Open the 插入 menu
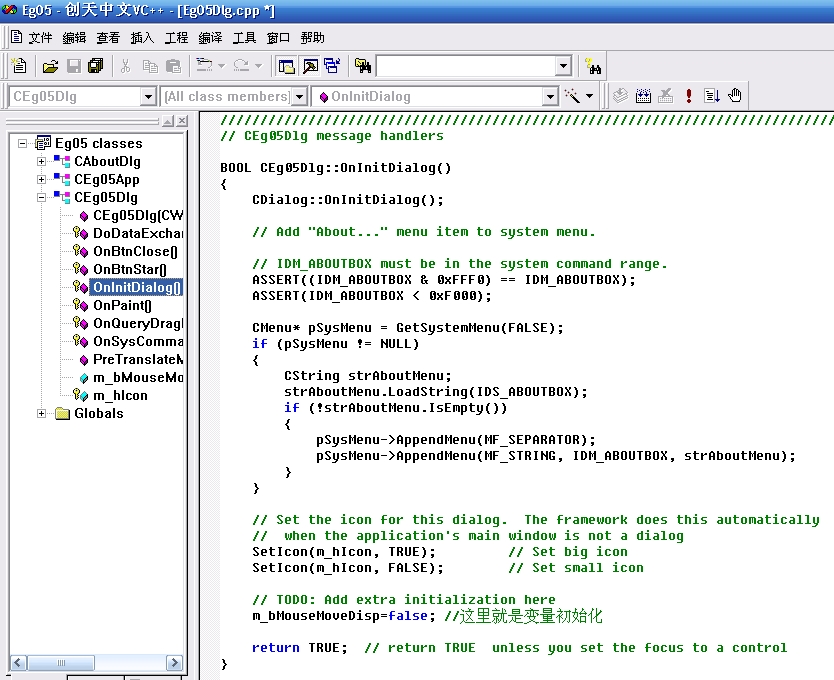This screenshot has height=680, width=834. click(x=143, y=38)
